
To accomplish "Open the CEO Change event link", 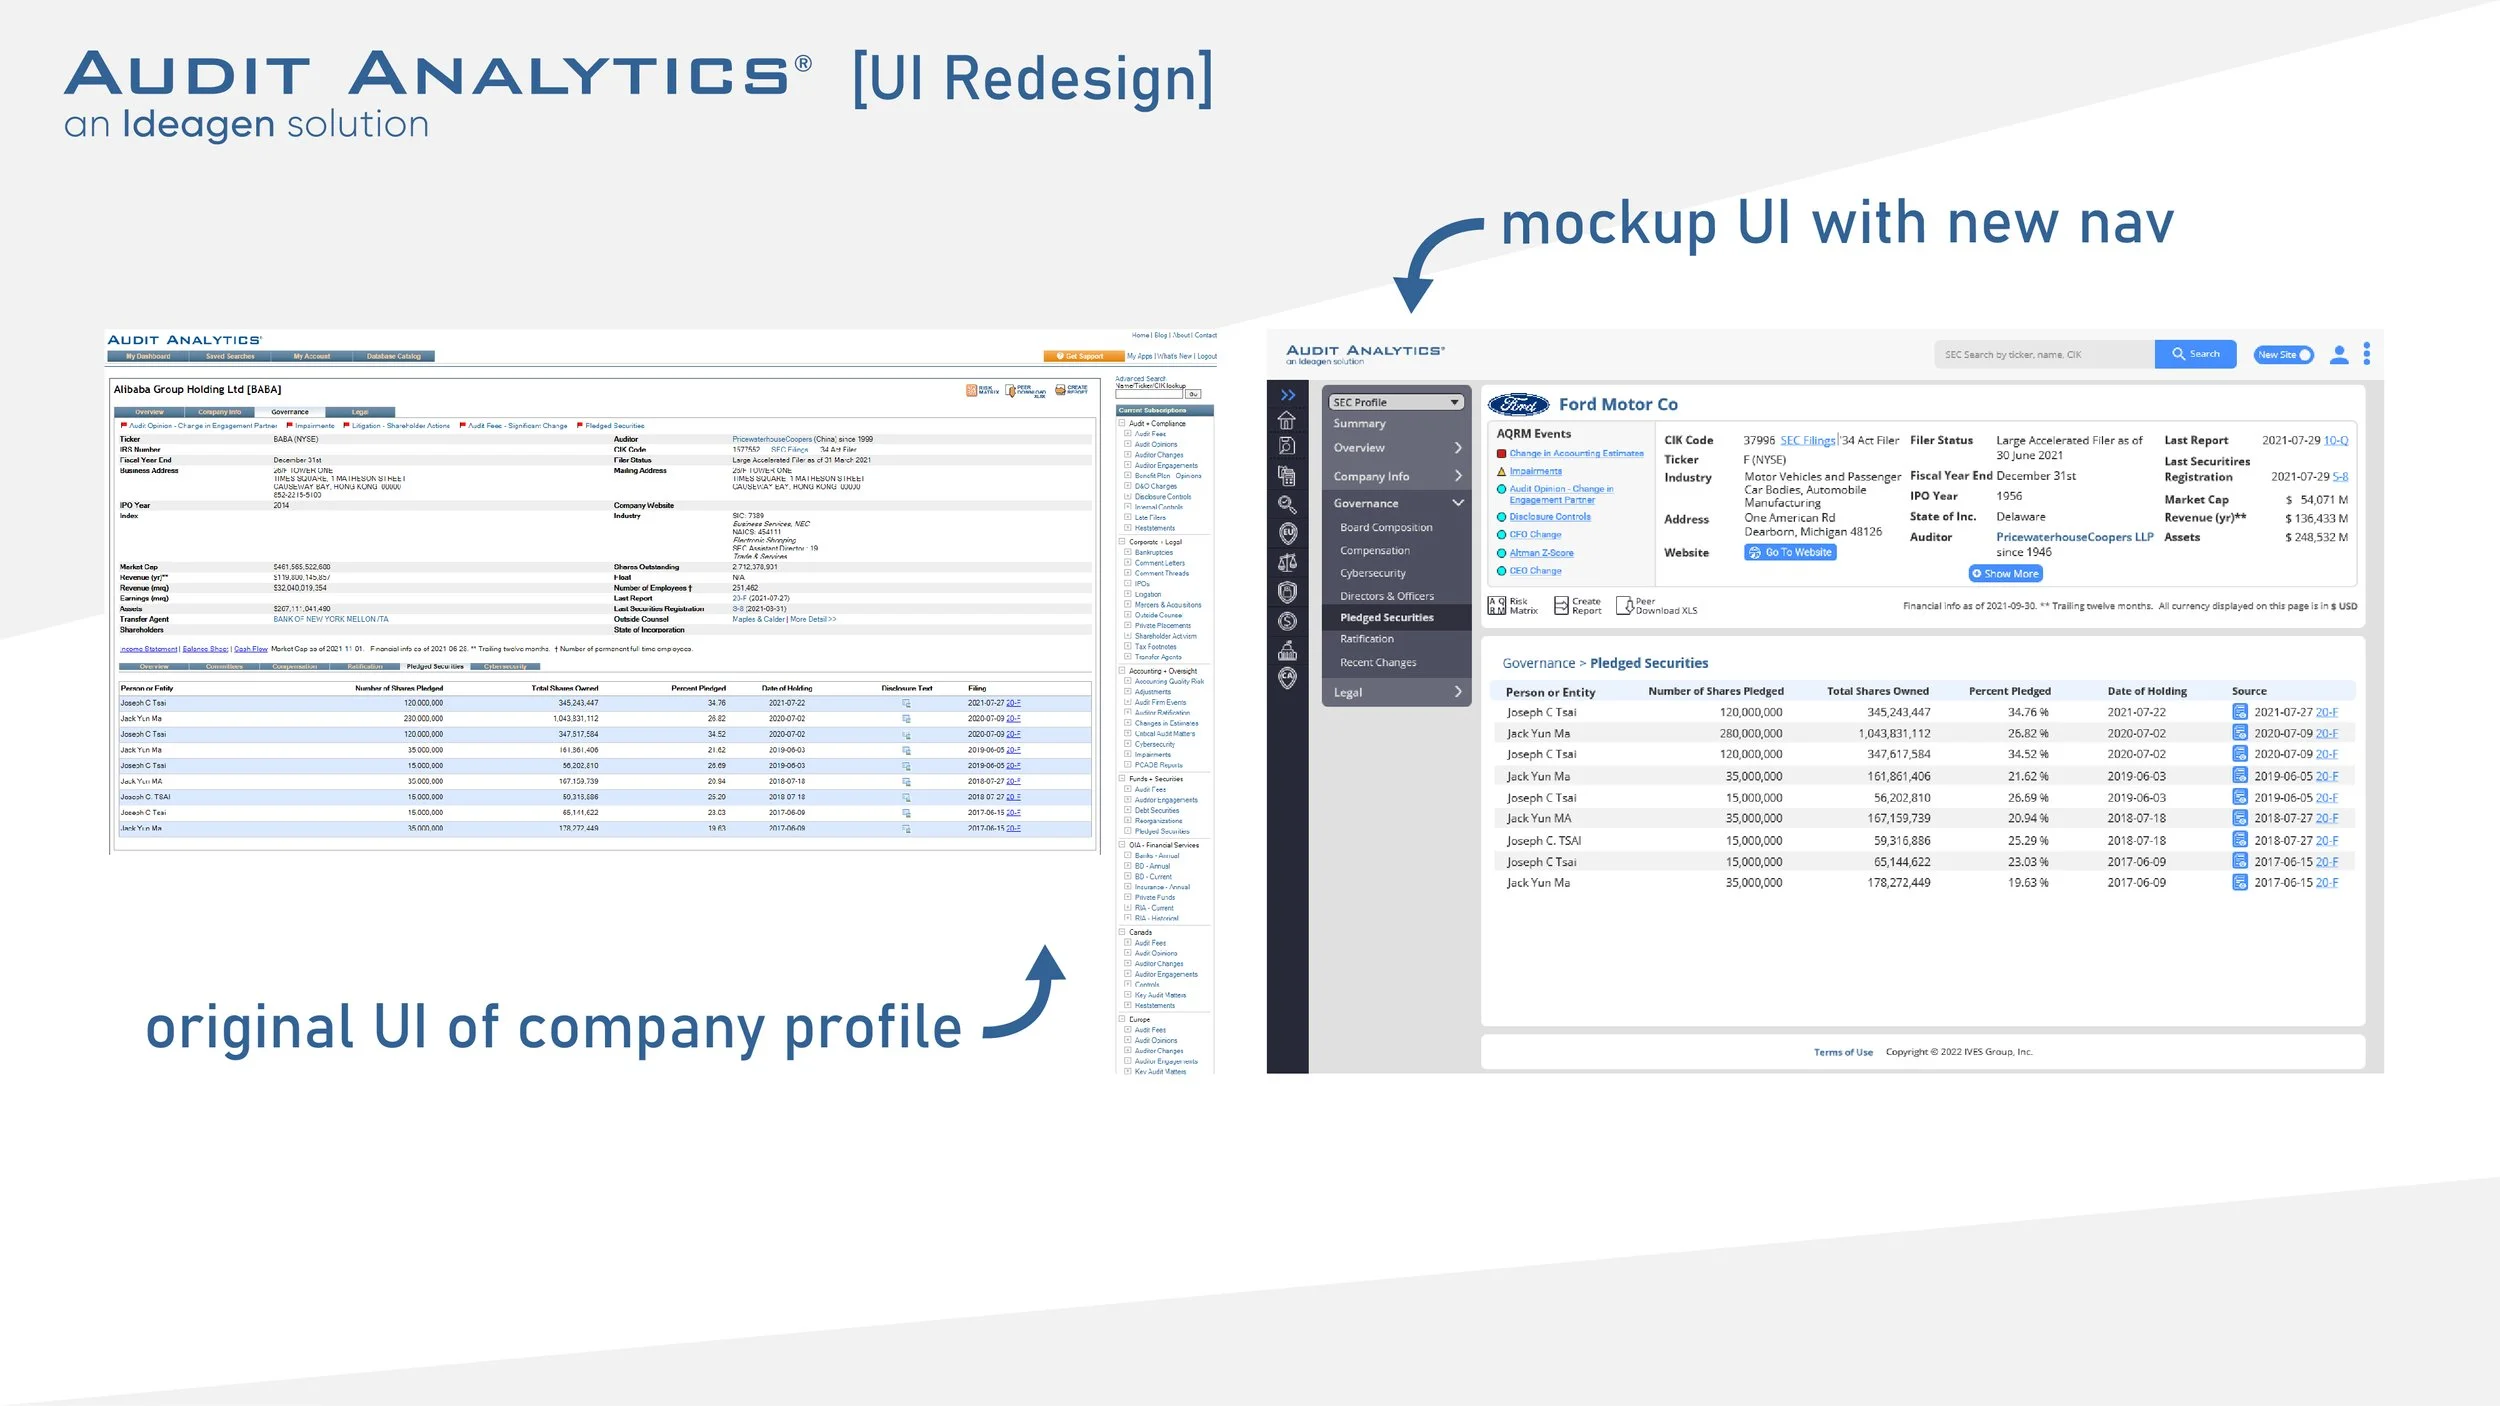I will point(1535,571).
